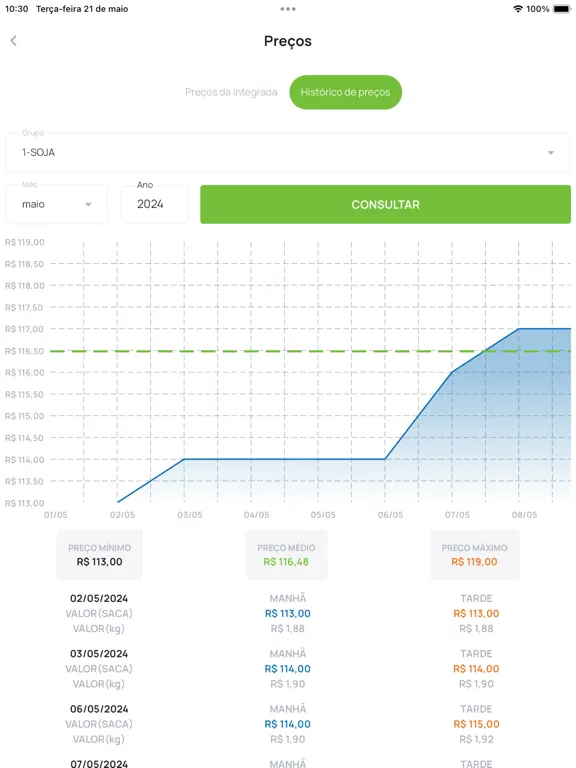The height and width of the screenshot is (768, 576).
Task: Go back using the back arrow
Action: click(x=14, y=41)
